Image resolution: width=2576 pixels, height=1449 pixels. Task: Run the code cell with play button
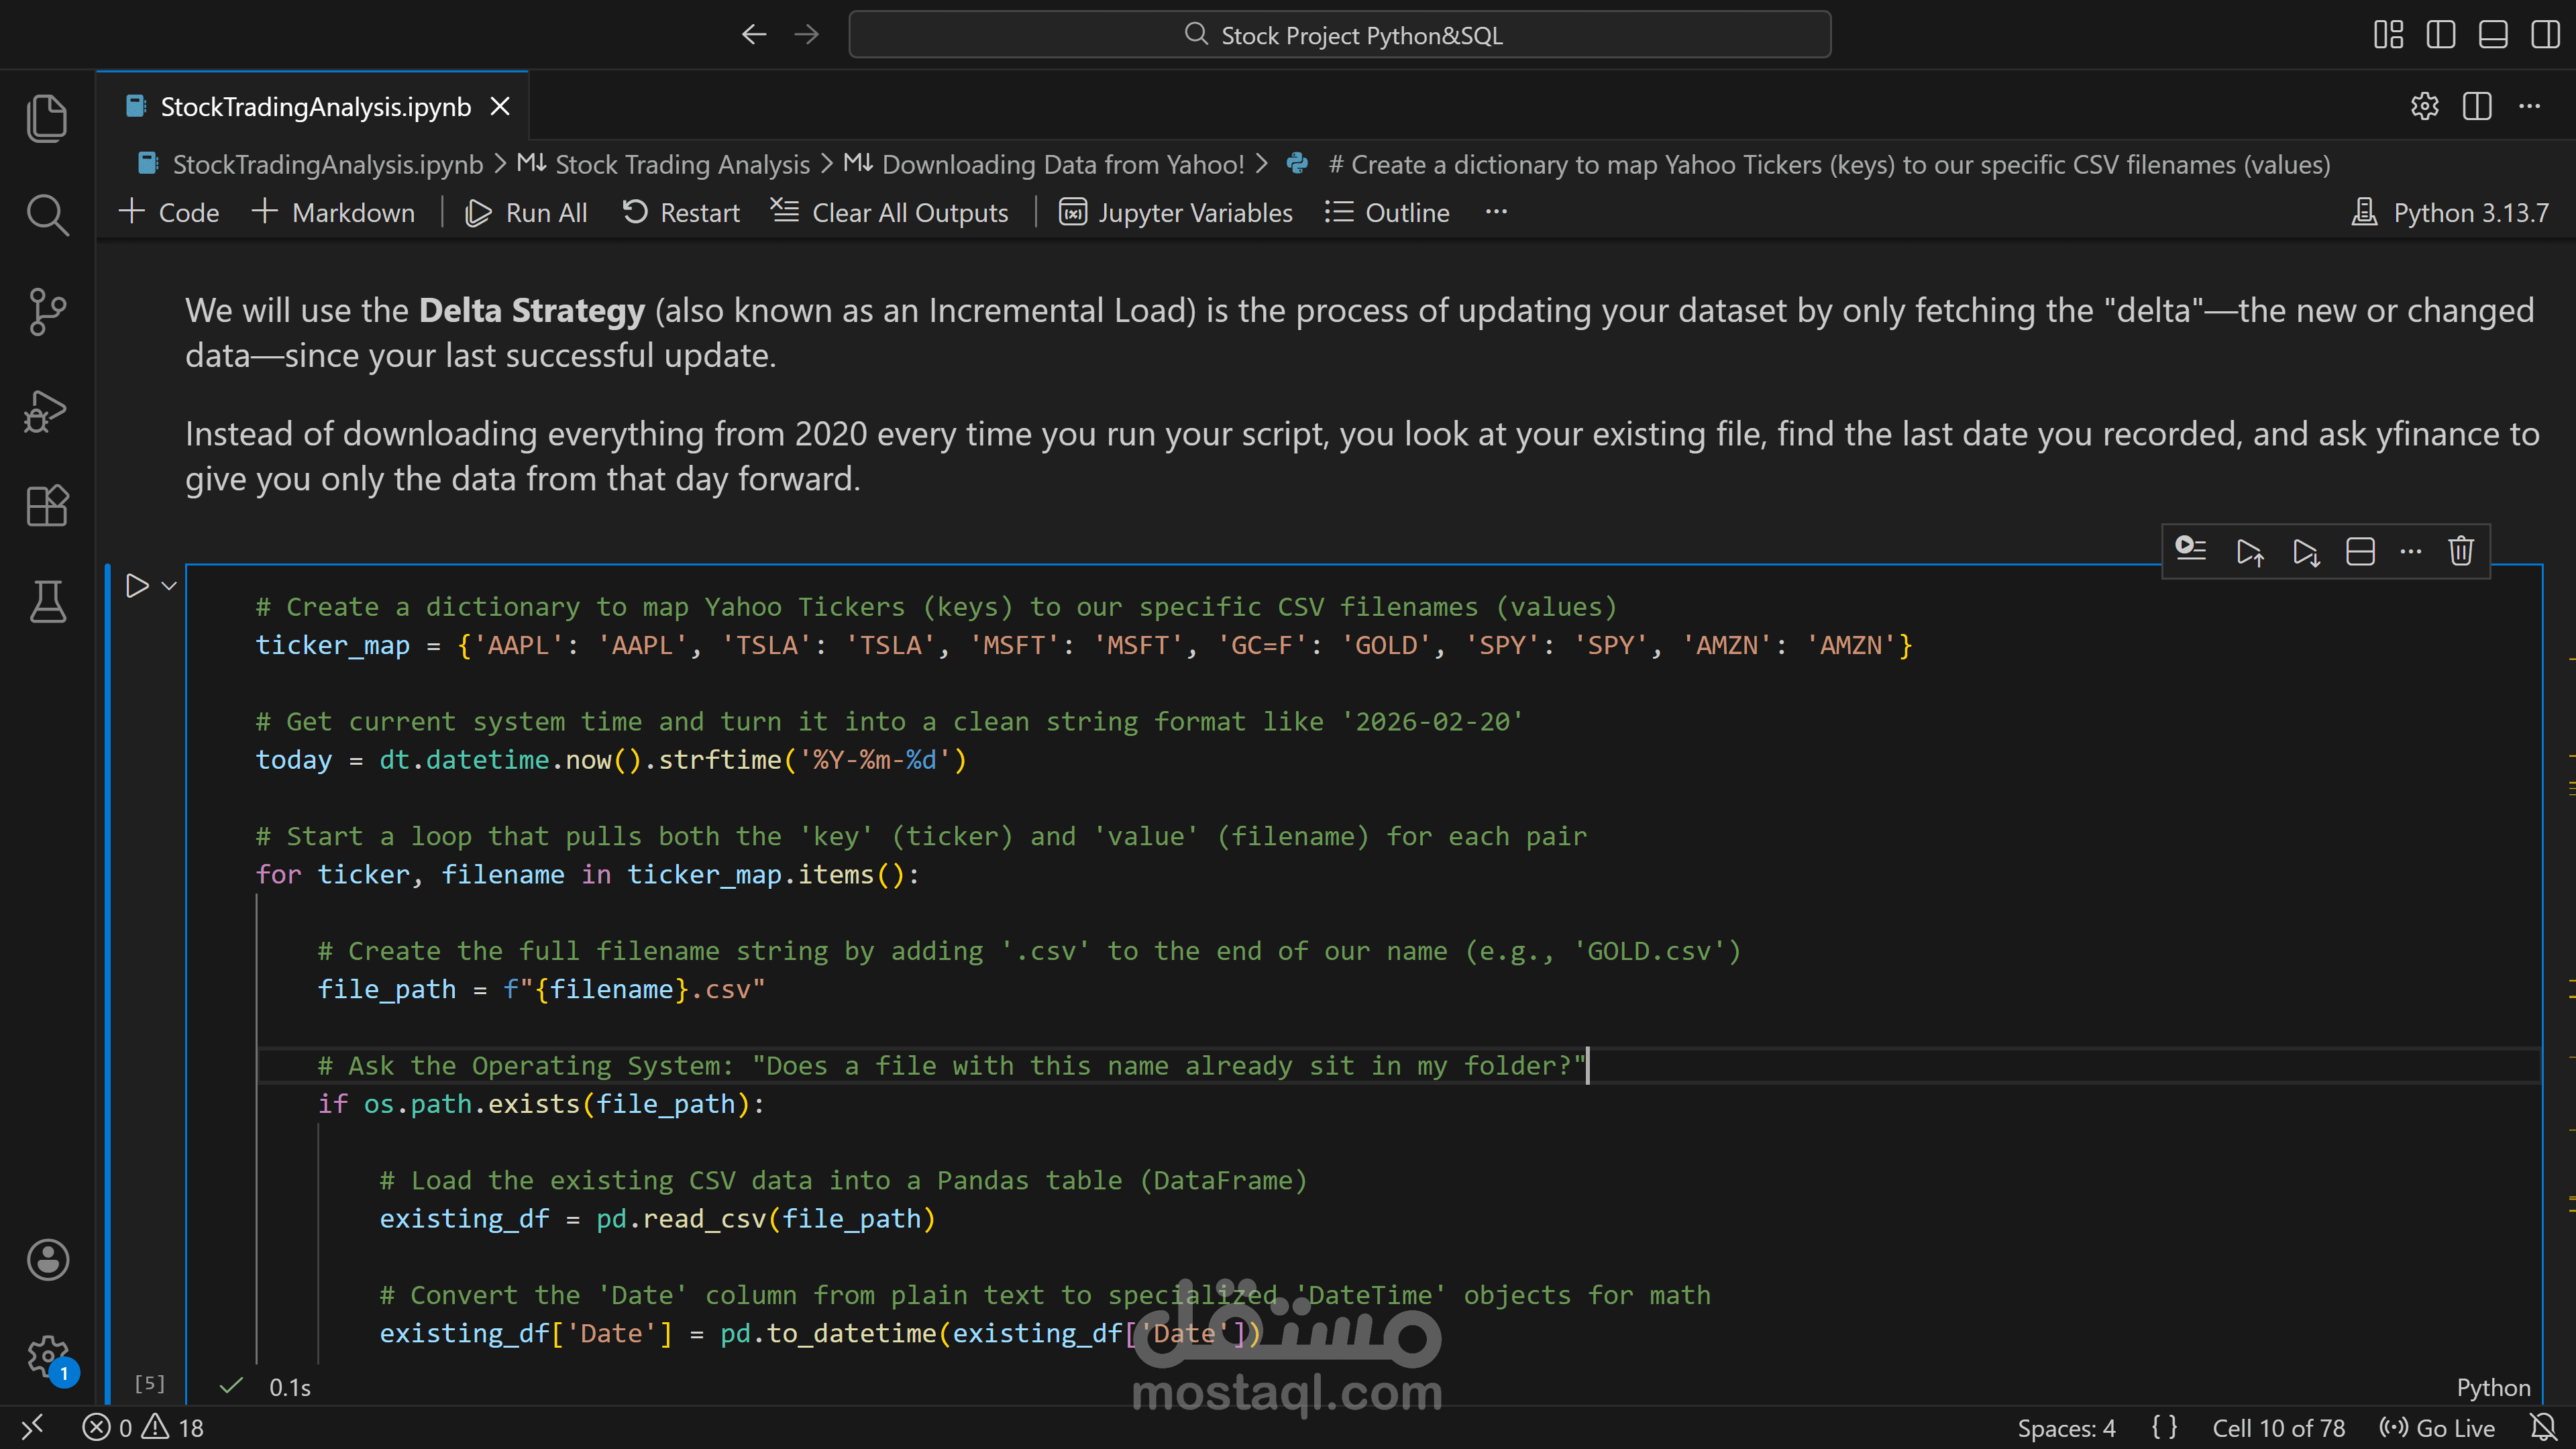pos(137,586)
